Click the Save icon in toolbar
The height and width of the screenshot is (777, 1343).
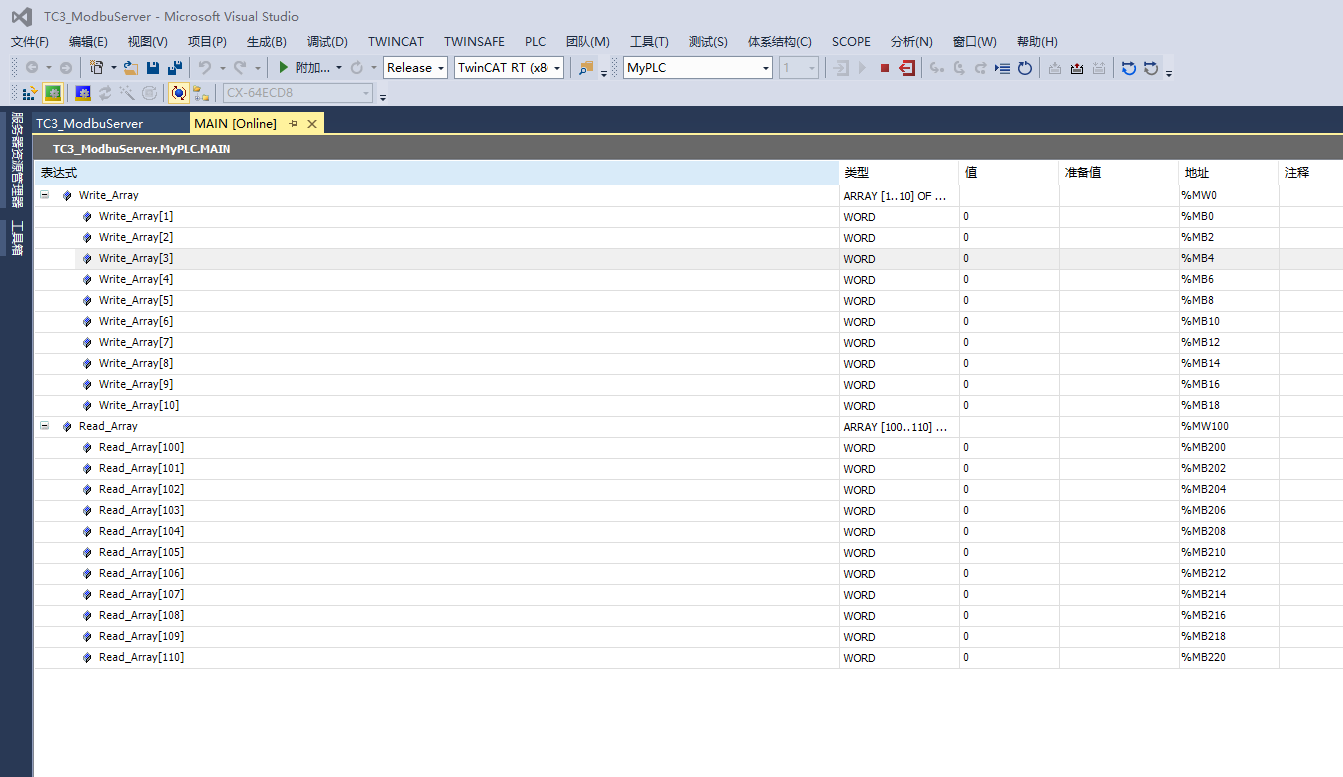(153, 67)
